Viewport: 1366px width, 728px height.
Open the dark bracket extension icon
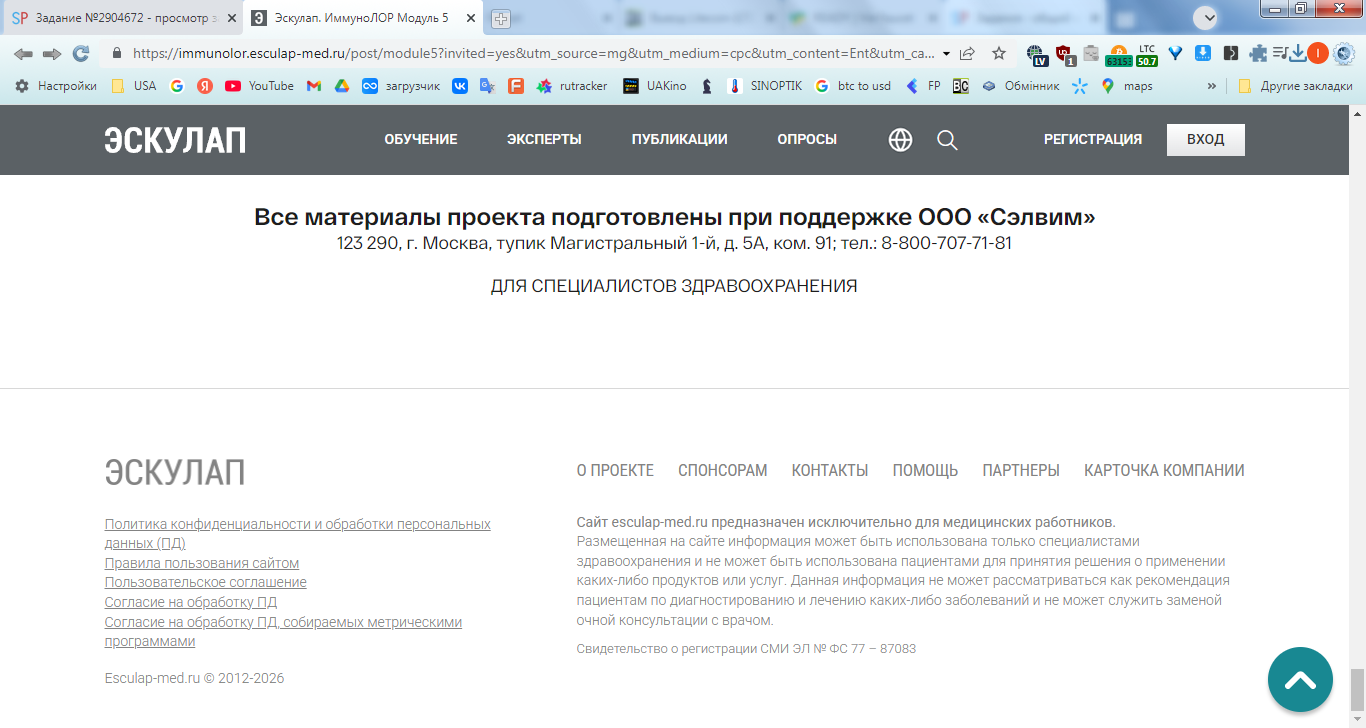[1231, 53]
